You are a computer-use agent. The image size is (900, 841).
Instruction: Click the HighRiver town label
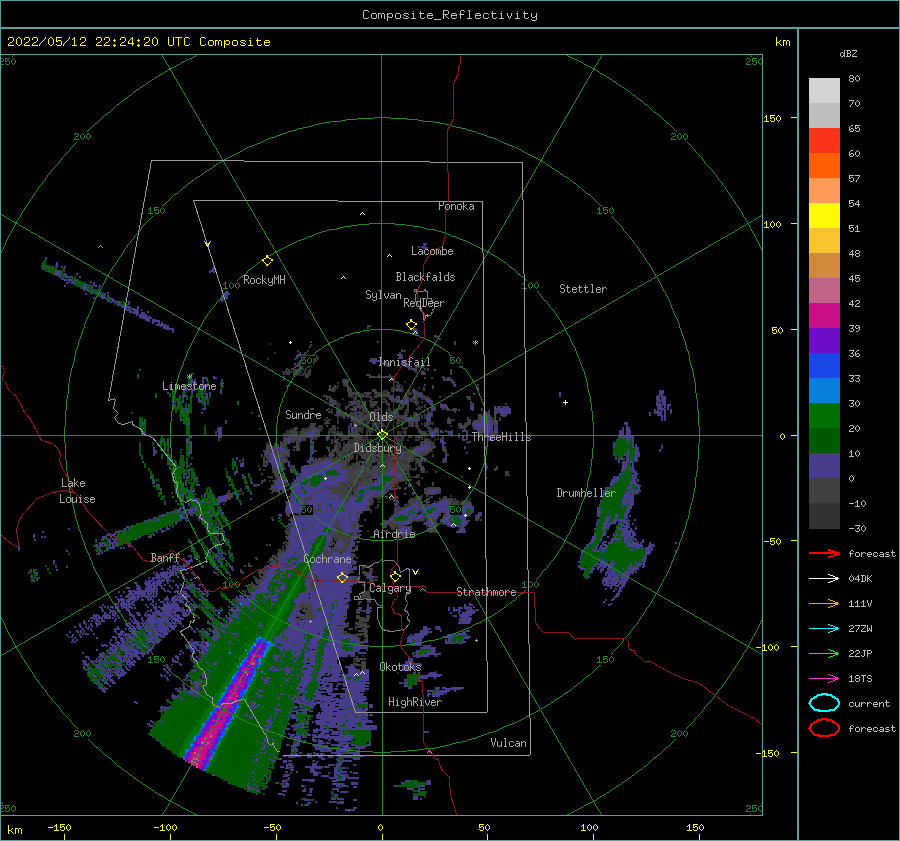pos(415,702)
